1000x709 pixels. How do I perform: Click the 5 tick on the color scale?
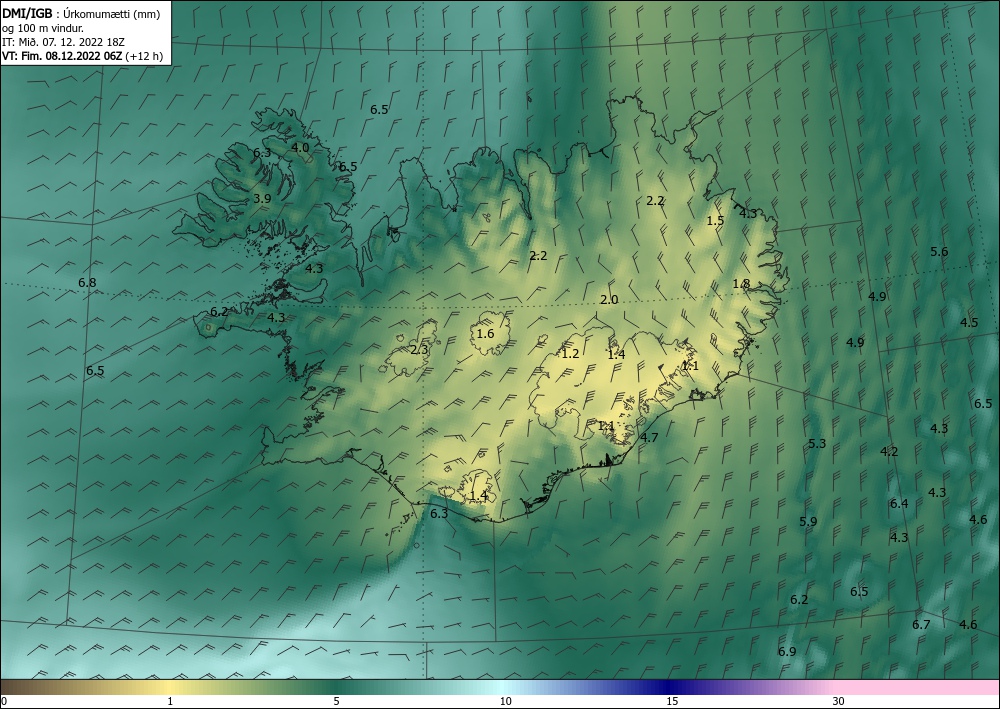[x=336, y=701]
